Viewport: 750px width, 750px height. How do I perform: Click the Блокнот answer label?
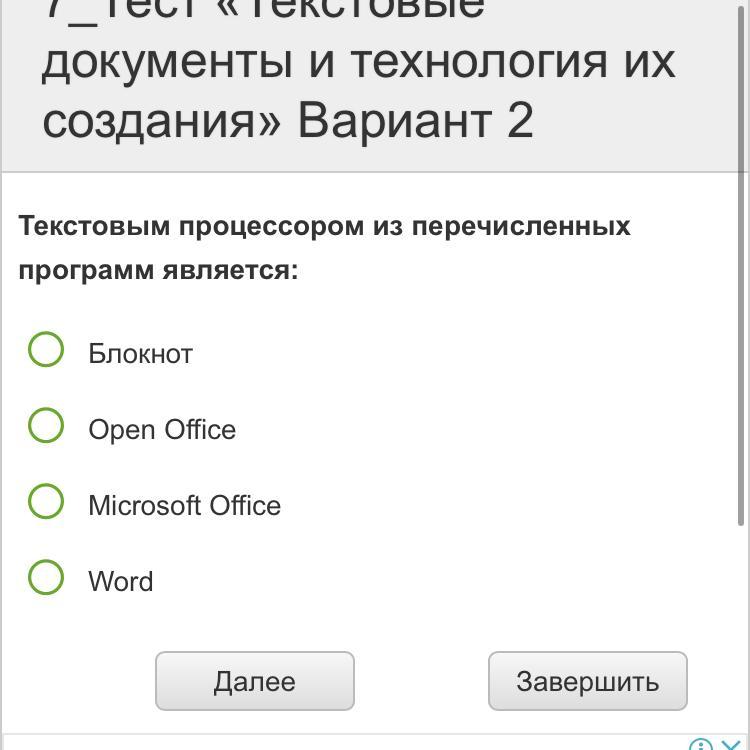click(140, 354)
